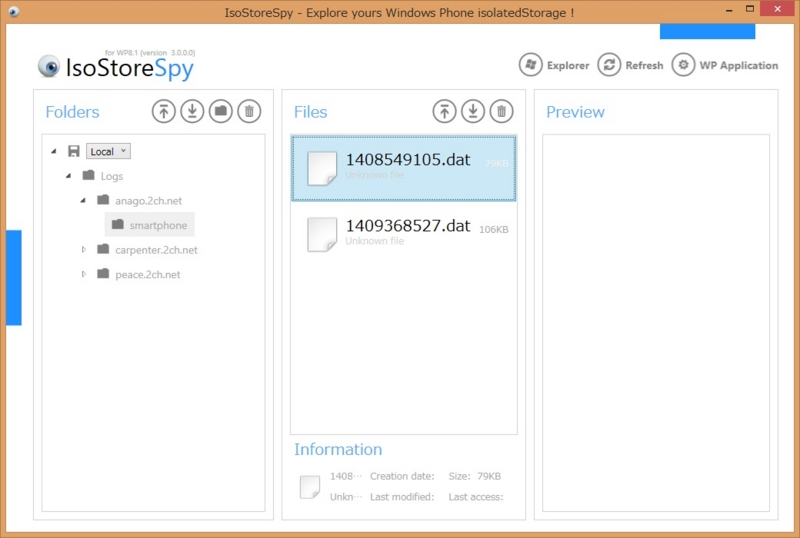The height and width of the screenshot is (538, 800).
Task: Maximize the IsoStoreSpy window
Action: pos(749,9)
